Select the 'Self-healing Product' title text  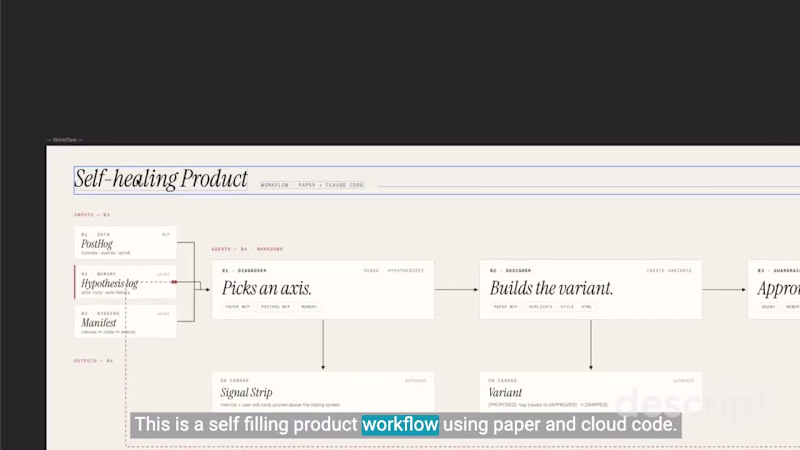click(161, 179)
